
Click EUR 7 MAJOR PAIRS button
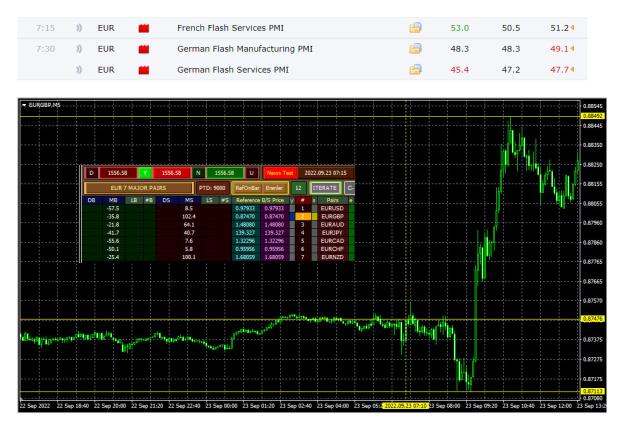tap(138, 188)
